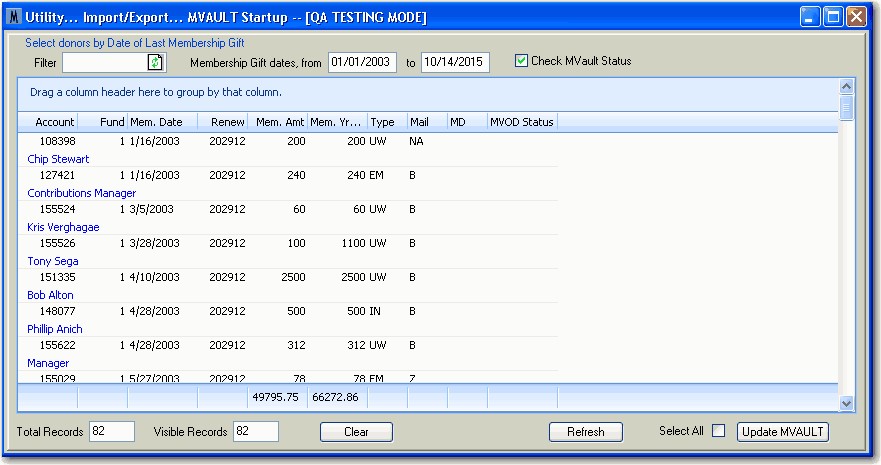Click the grid scrollbar down arrow
881x465 pixels.
846,403
